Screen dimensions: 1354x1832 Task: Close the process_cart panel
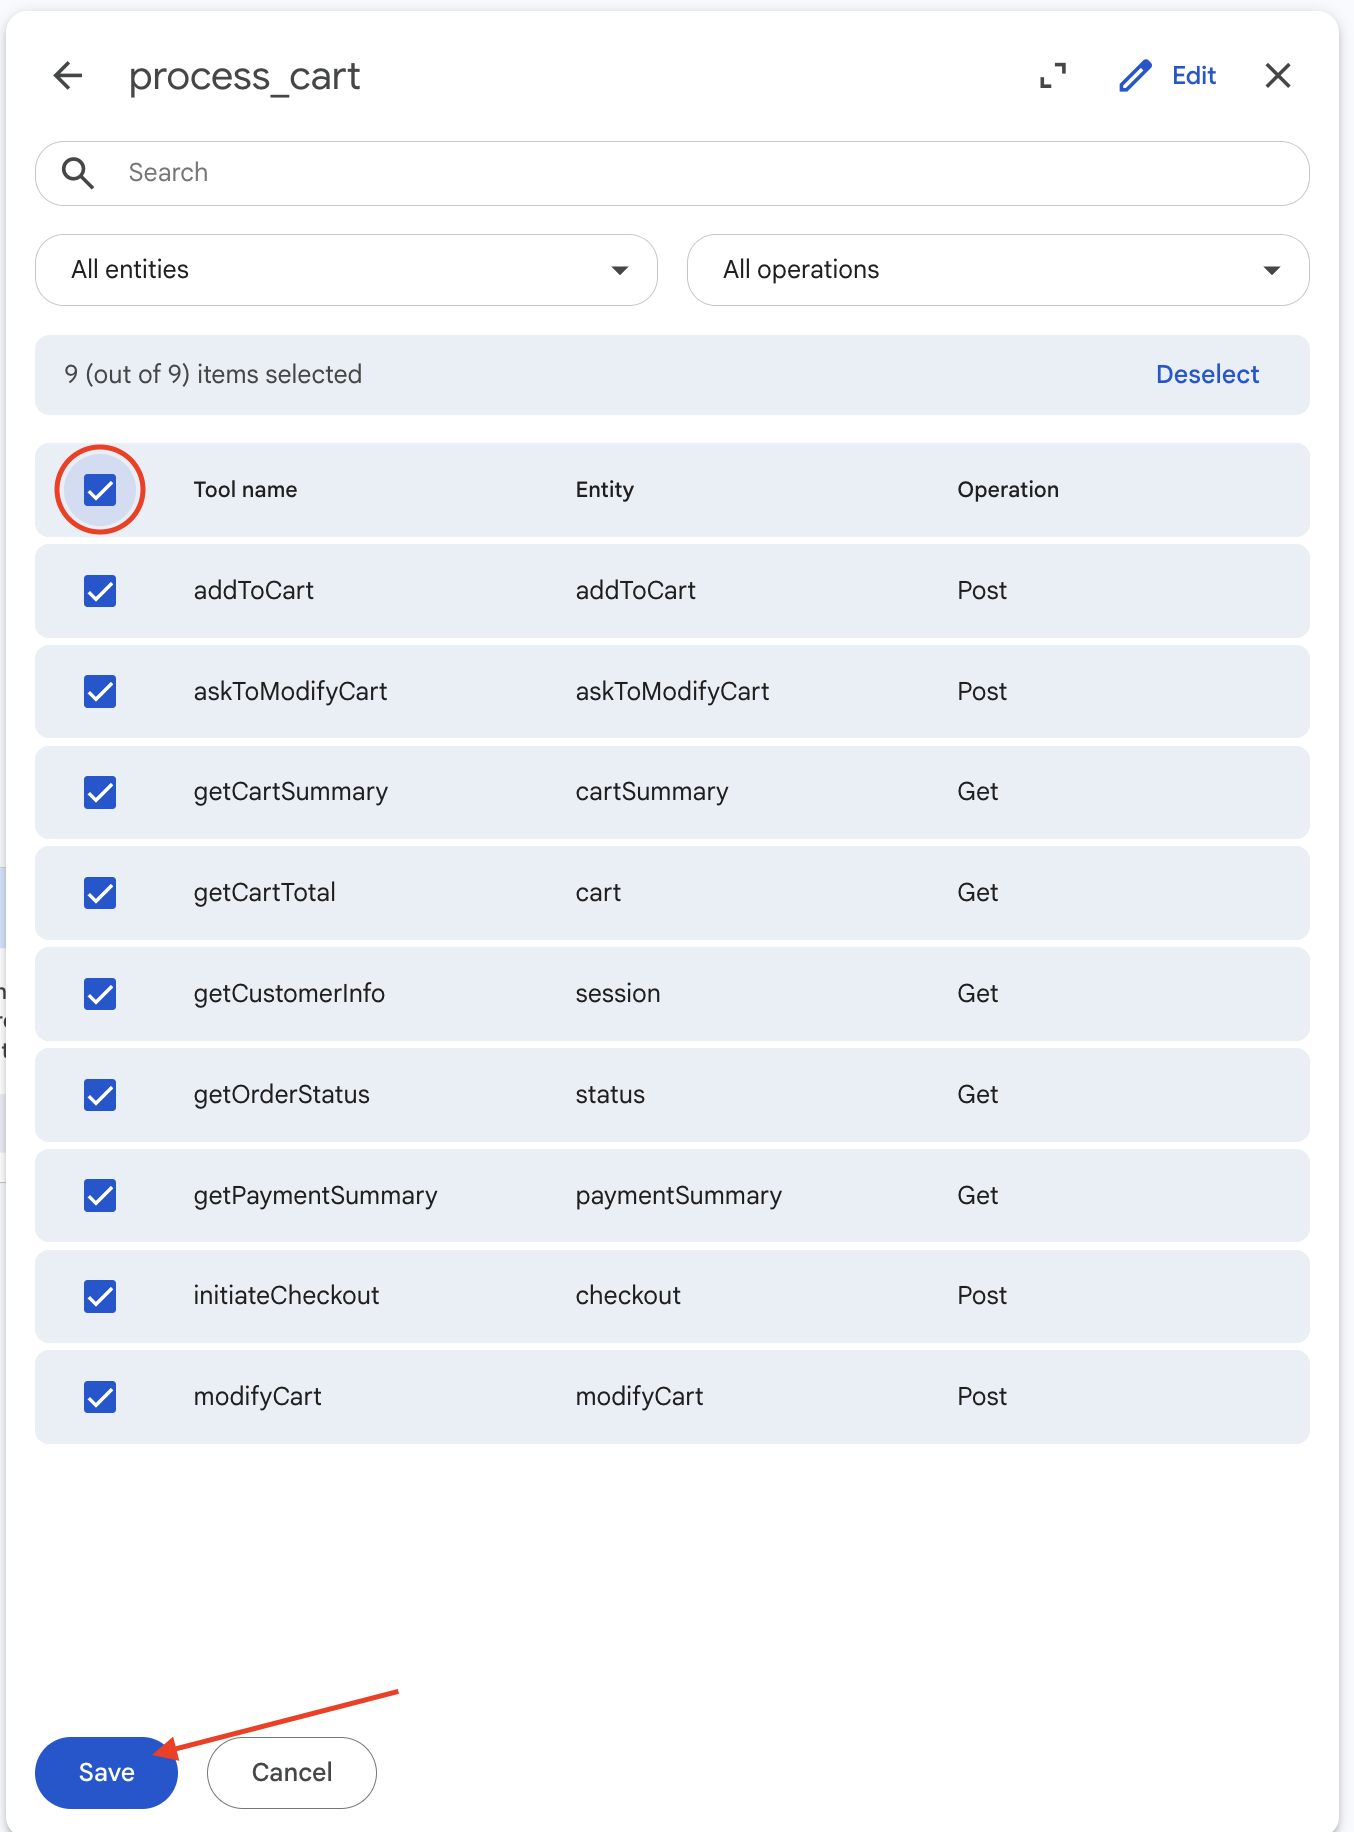point(1278,75)
